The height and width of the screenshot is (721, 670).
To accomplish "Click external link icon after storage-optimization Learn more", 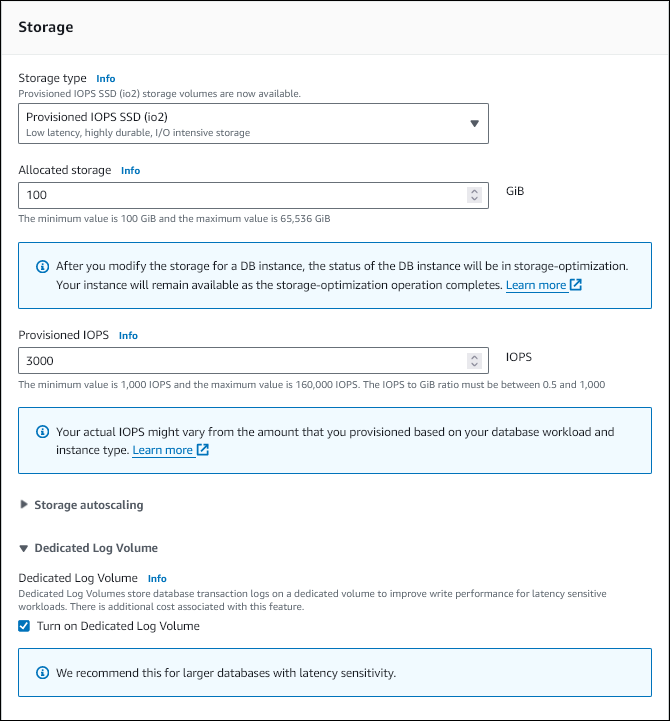I will 576,285.
